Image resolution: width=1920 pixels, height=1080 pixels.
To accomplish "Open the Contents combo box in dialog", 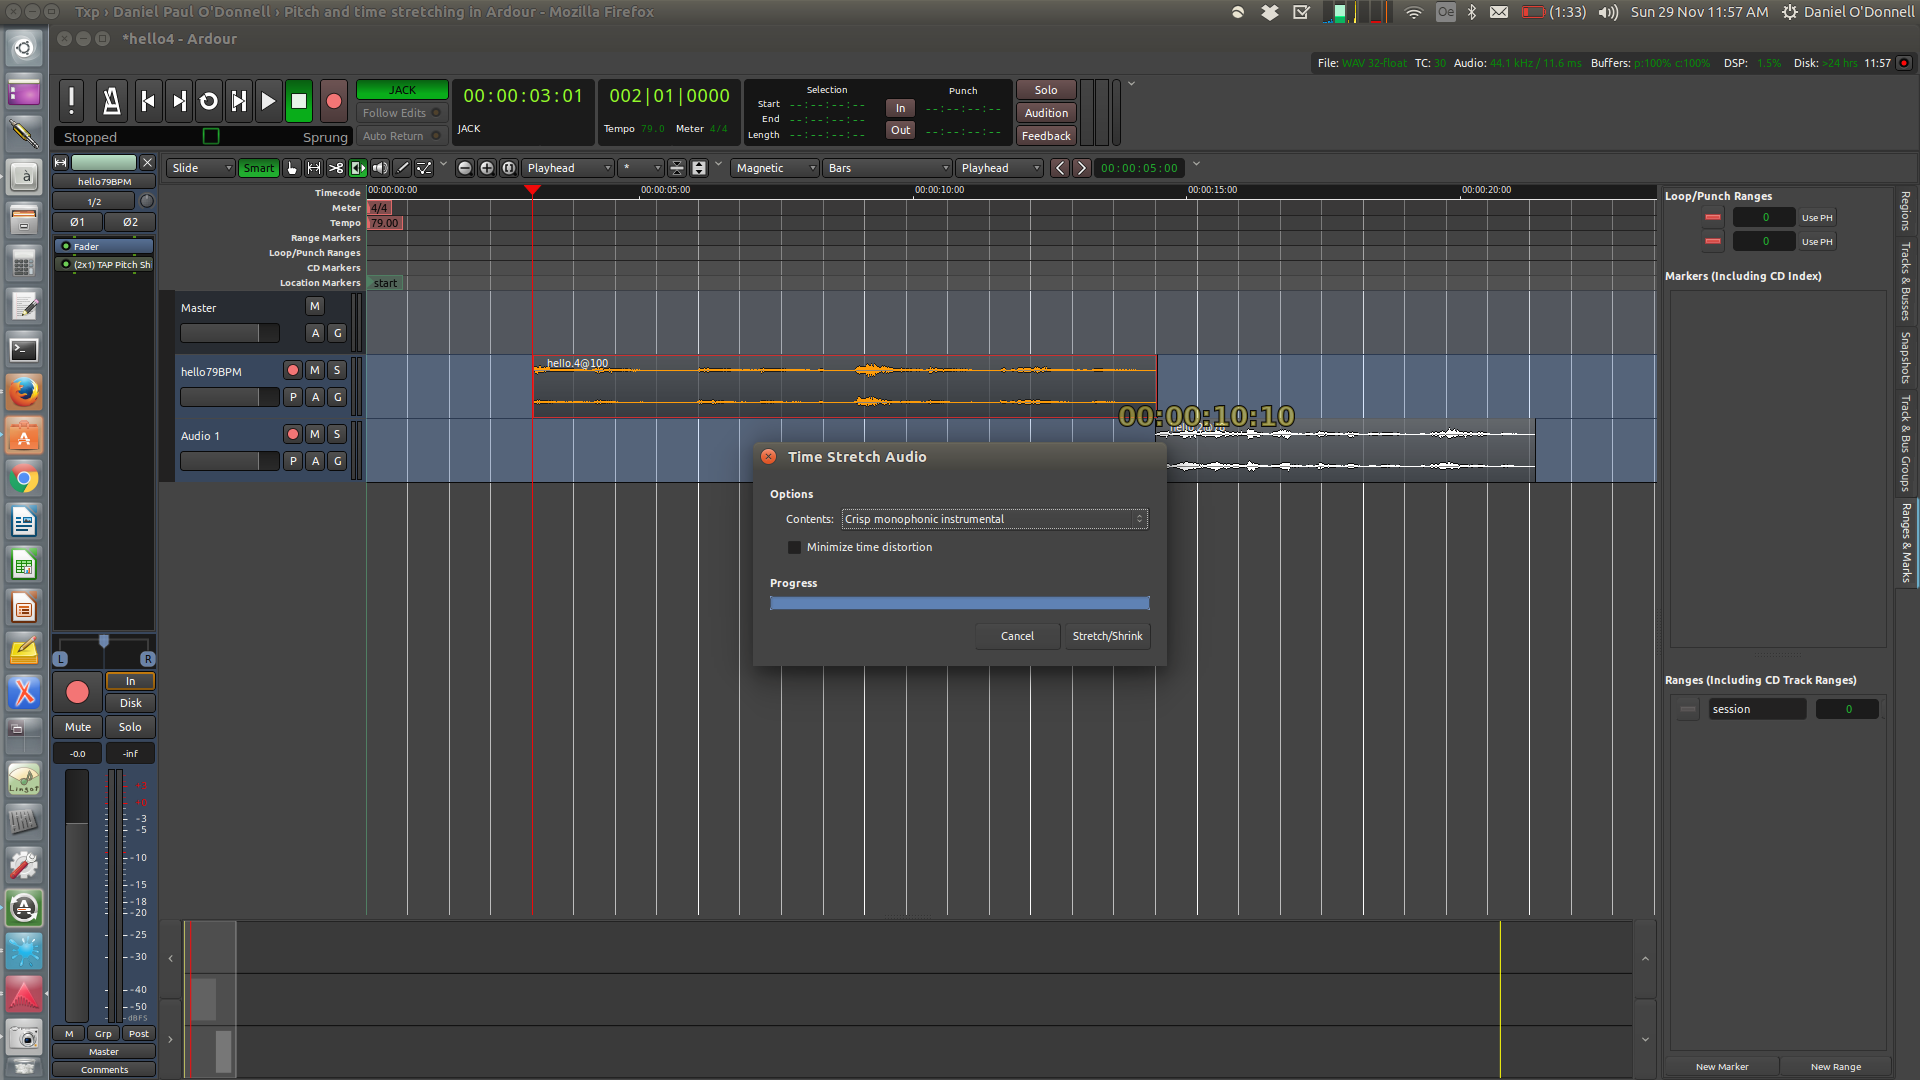I will (995, 519).
